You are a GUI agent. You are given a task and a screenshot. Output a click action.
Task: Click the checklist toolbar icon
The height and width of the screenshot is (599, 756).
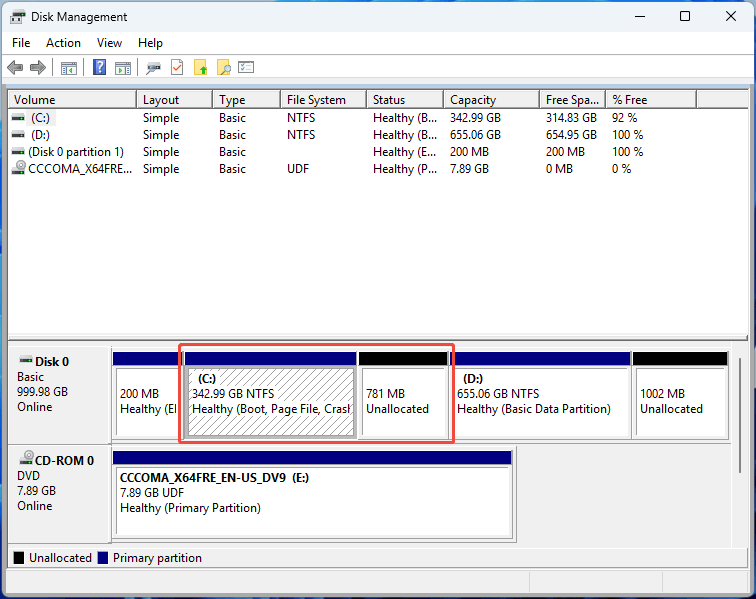[x=246, y=67]
